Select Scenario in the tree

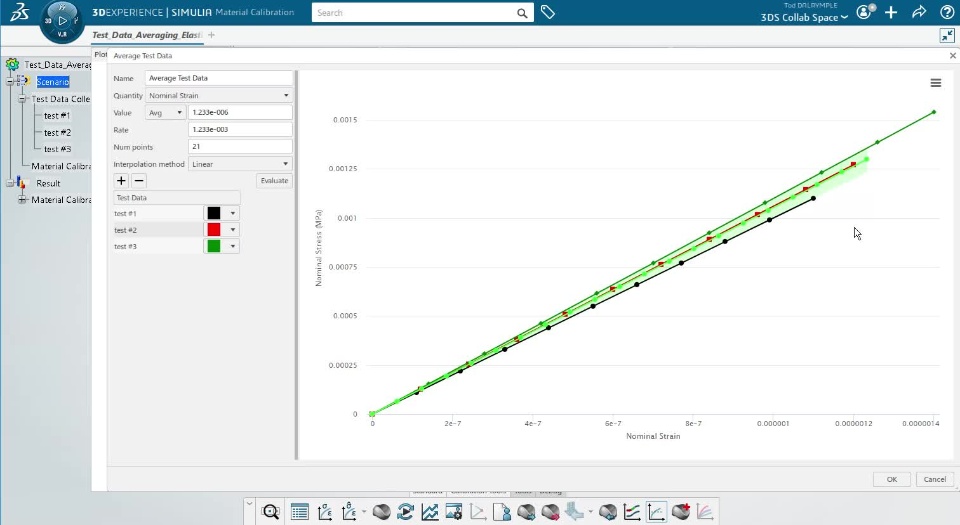[x=53, y=81]
